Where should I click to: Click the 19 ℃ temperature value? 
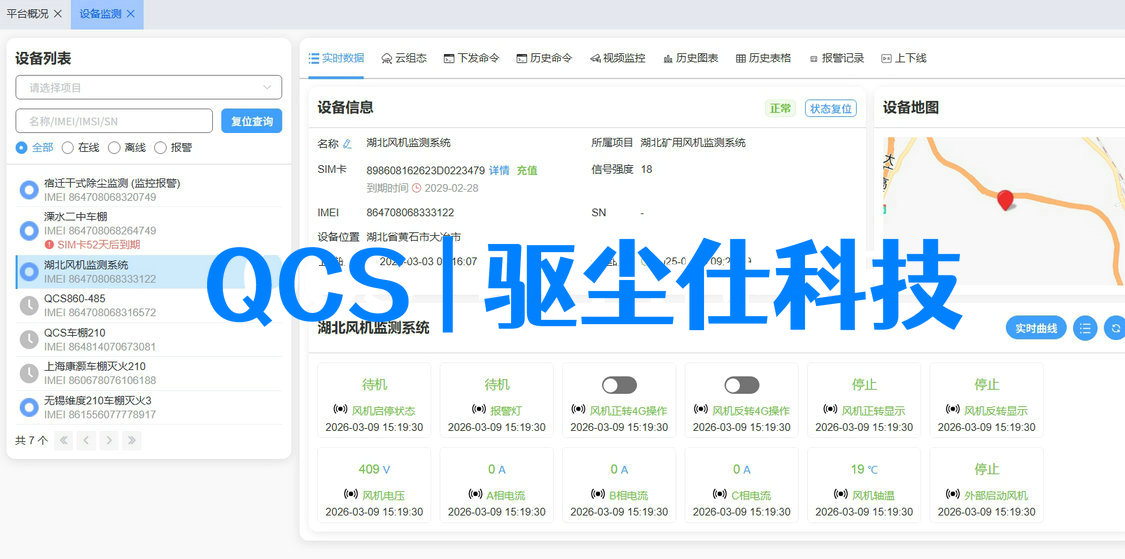864,469
